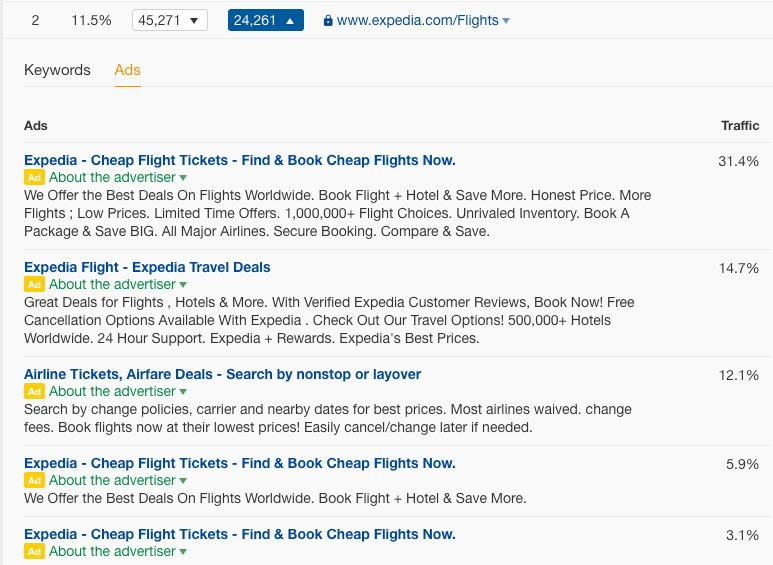The width and height of the screenshot is (773, 565).
Task: Expand About the advertiser for 31.4% ad
Action: point(118,177)
